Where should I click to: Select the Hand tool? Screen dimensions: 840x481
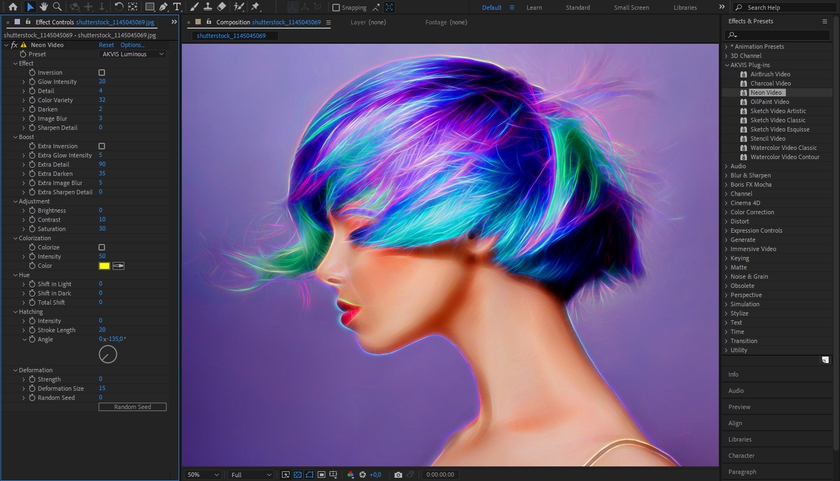pos(43,7)
